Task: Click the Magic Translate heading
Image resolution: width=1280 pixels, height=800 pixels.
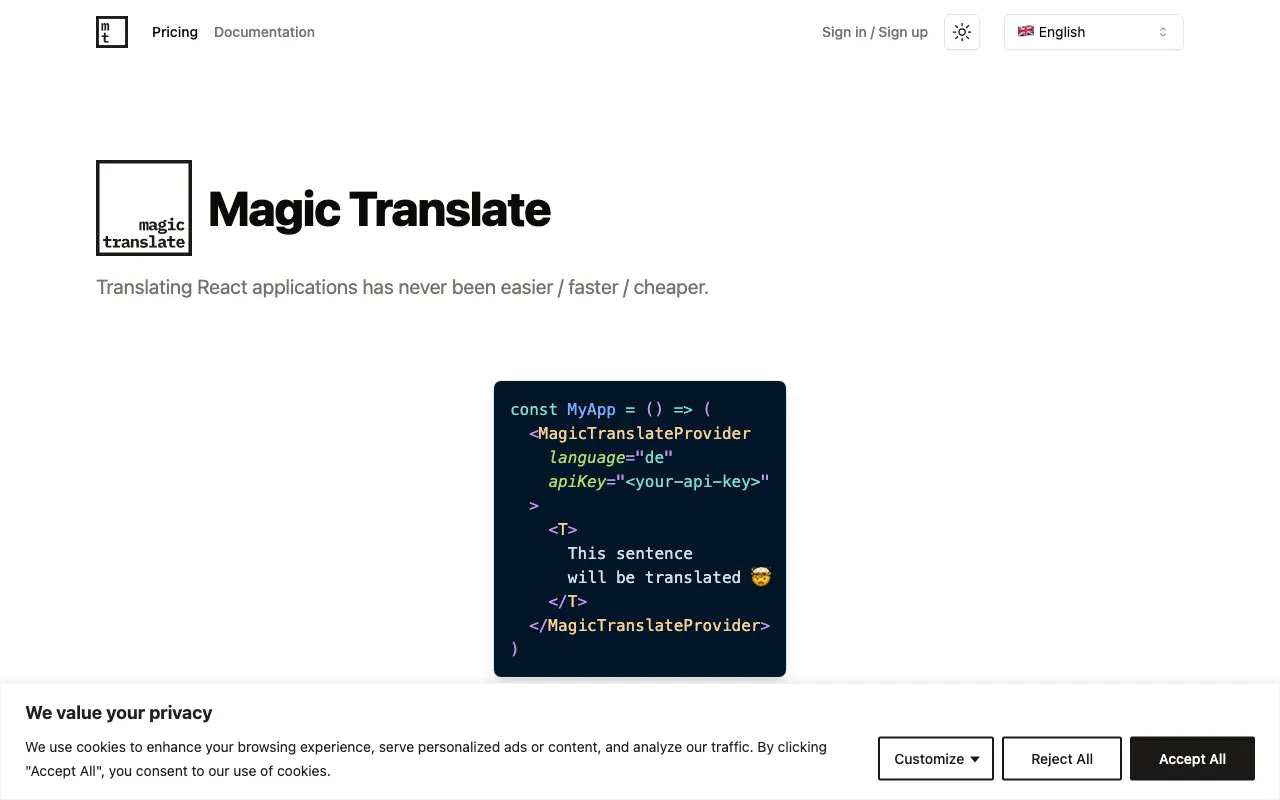Action: click(380, 209)
